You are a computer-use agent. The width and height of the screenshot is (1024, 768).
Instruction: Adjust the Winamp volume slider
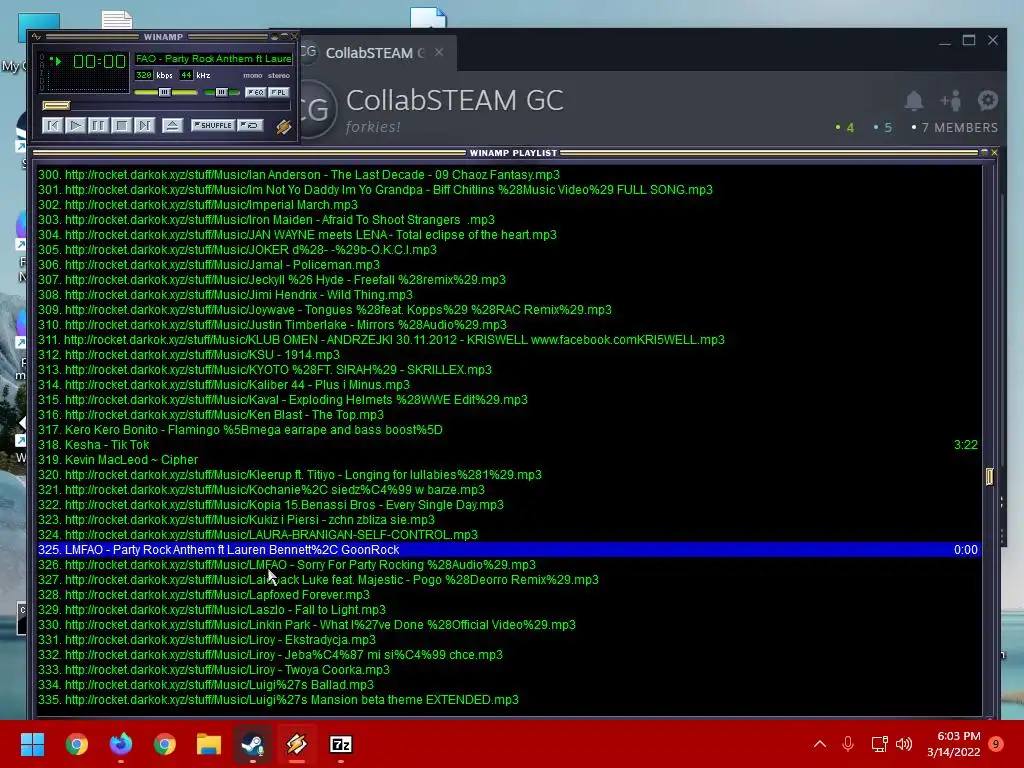pos(165,92)
